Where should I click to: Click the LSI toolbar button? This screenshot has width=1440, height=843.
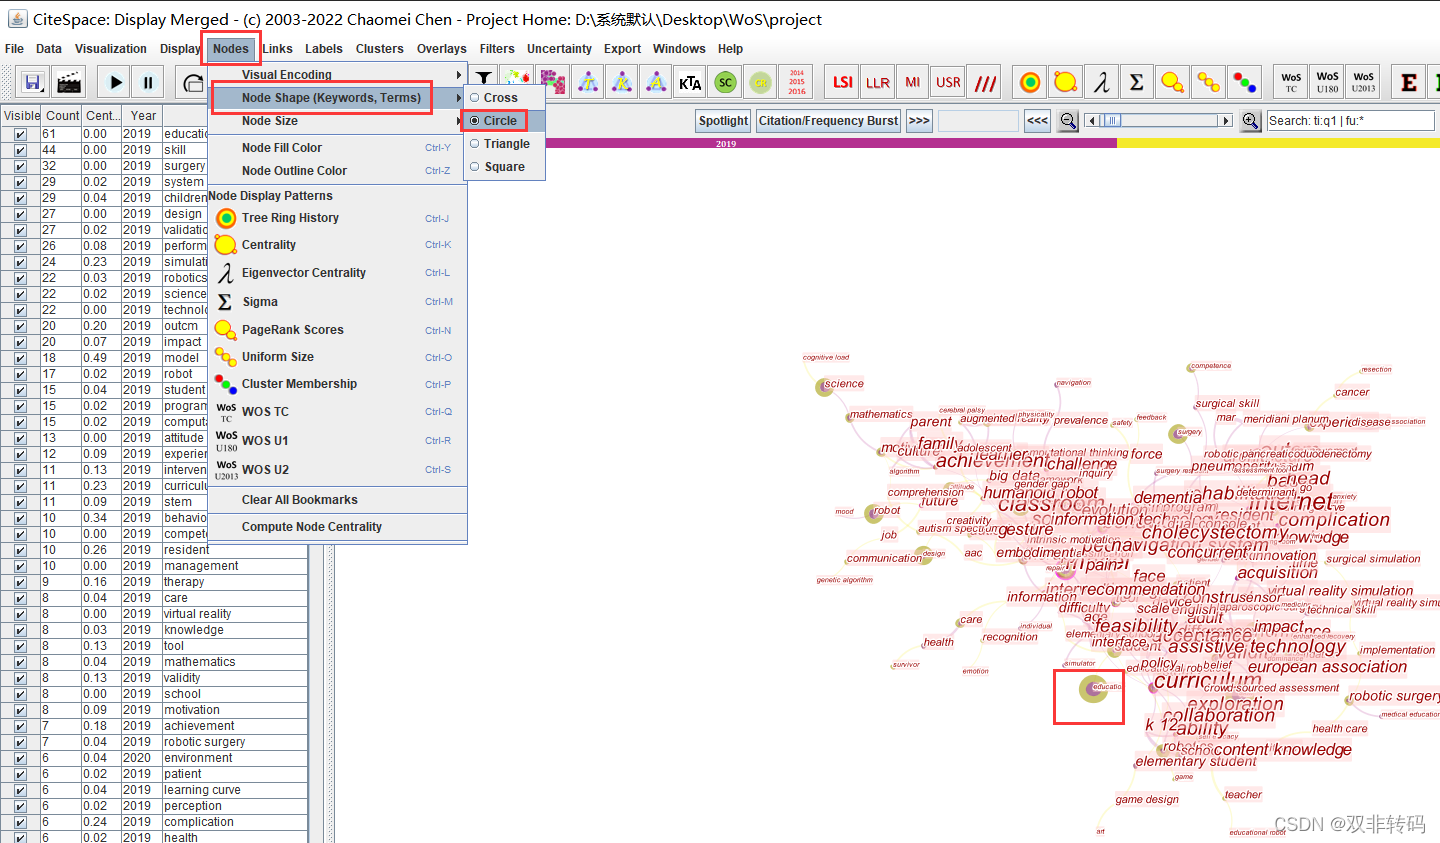click(843, 82)
